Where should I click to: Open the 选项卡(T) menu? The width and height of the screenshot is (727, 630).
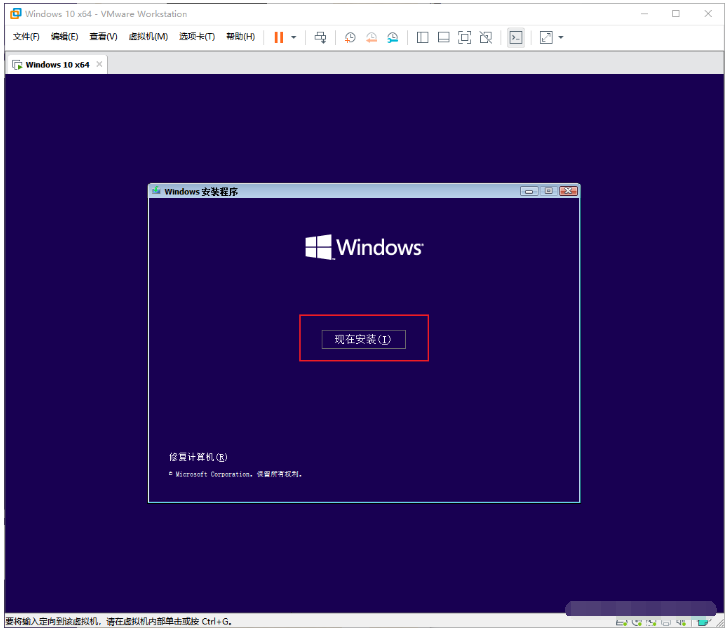click(197, 37)
